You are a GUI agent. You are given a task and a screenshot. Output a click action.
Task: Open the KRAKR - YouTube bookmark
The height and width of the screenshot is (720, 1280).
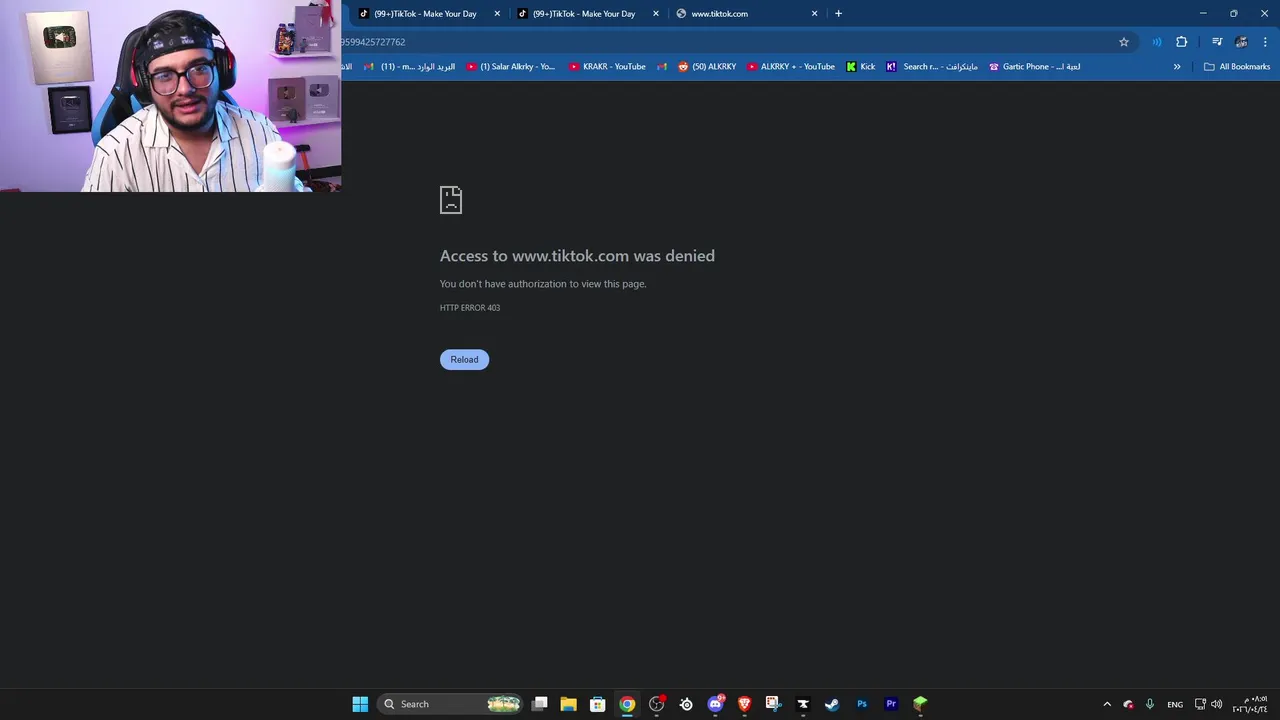tap(607, 67)
